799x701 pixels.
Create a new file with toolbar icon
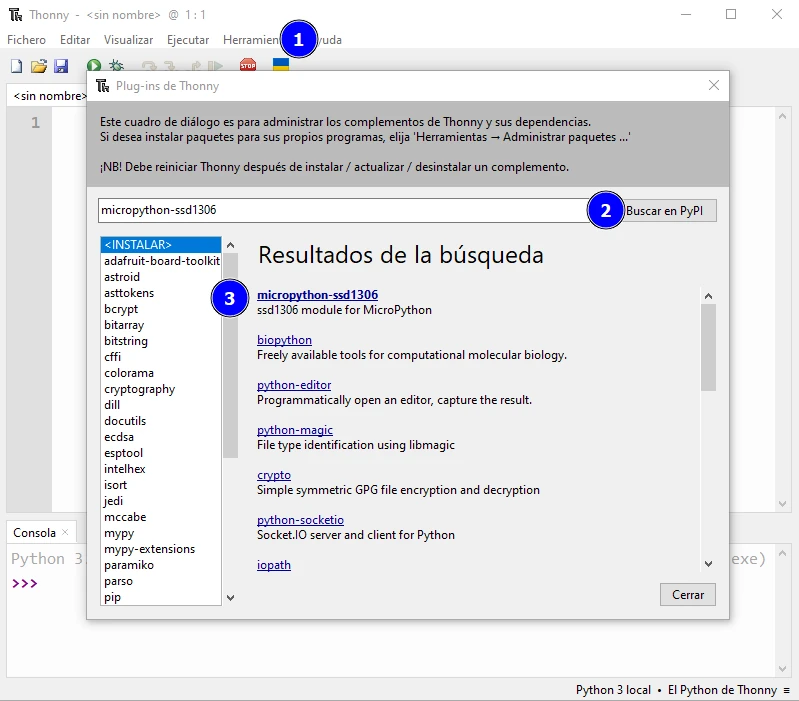[16, 66]
